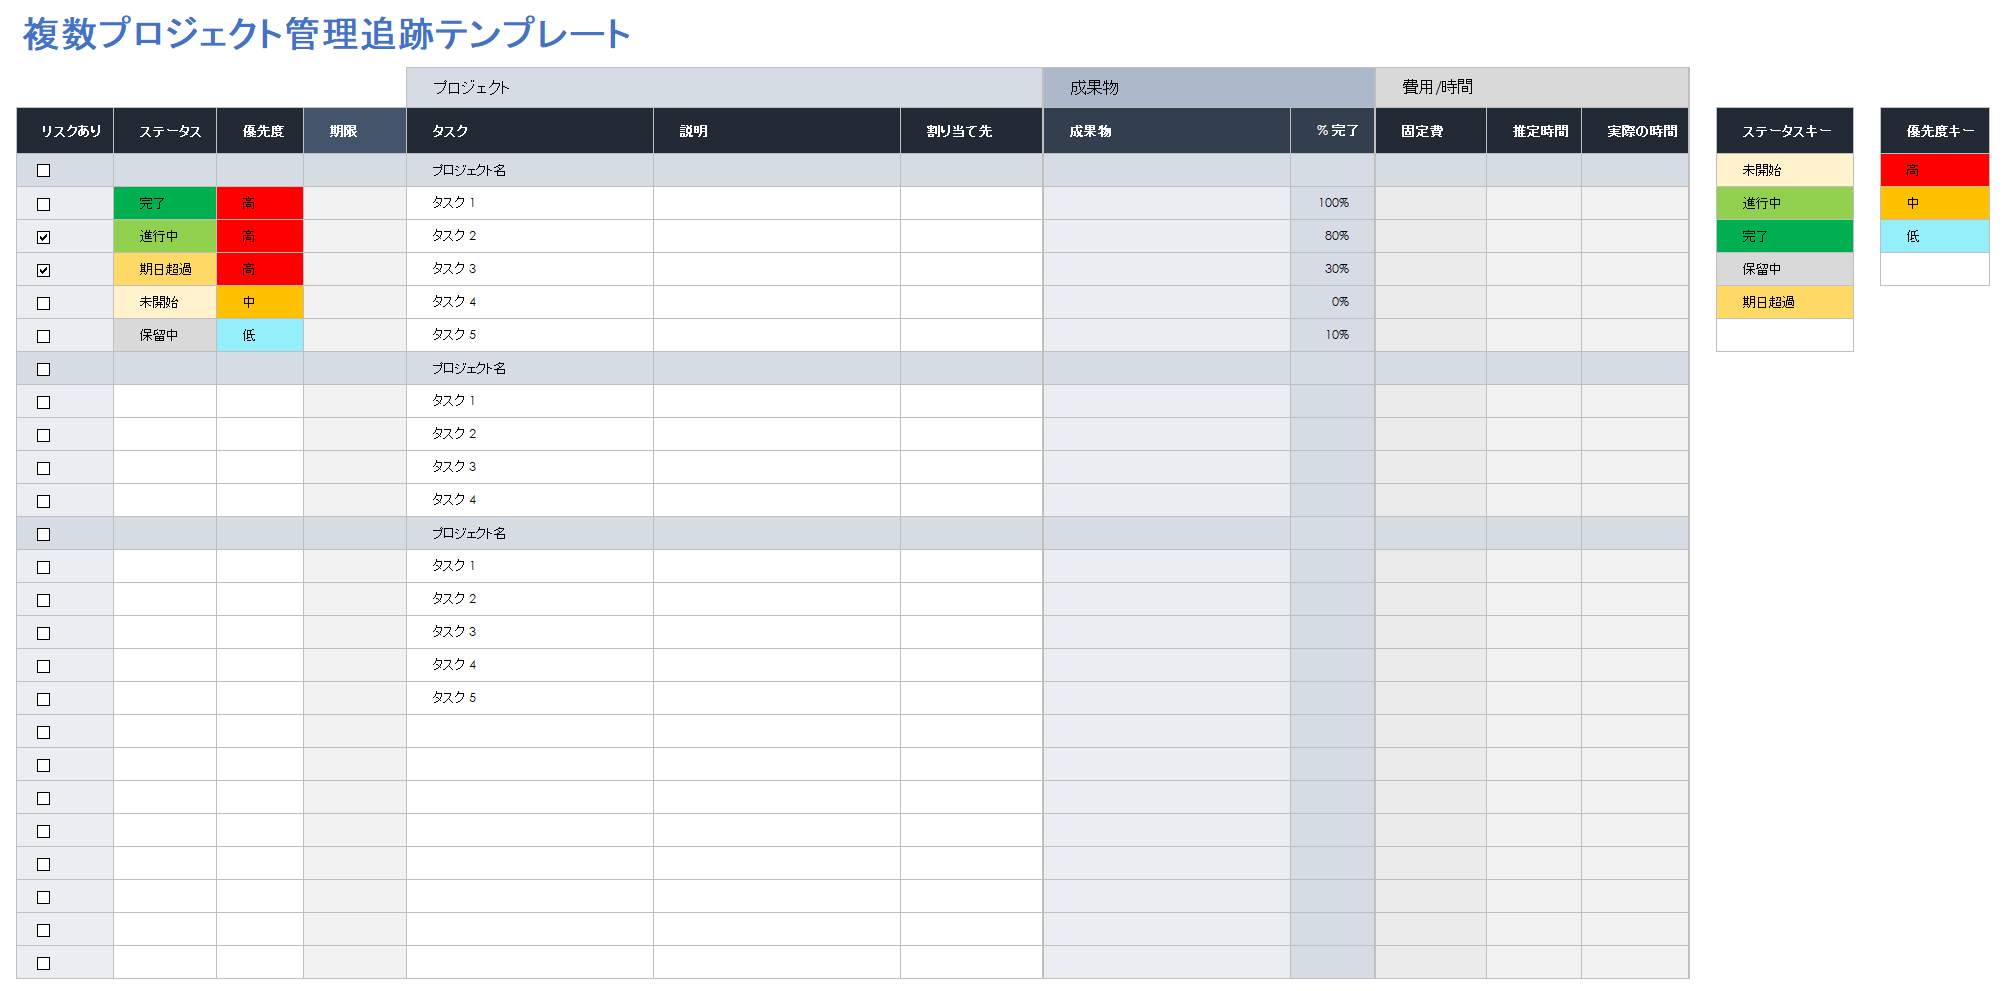Select the orange 中 priority cell of タスク 4
2006x991 pixels.
pos(260,302)
